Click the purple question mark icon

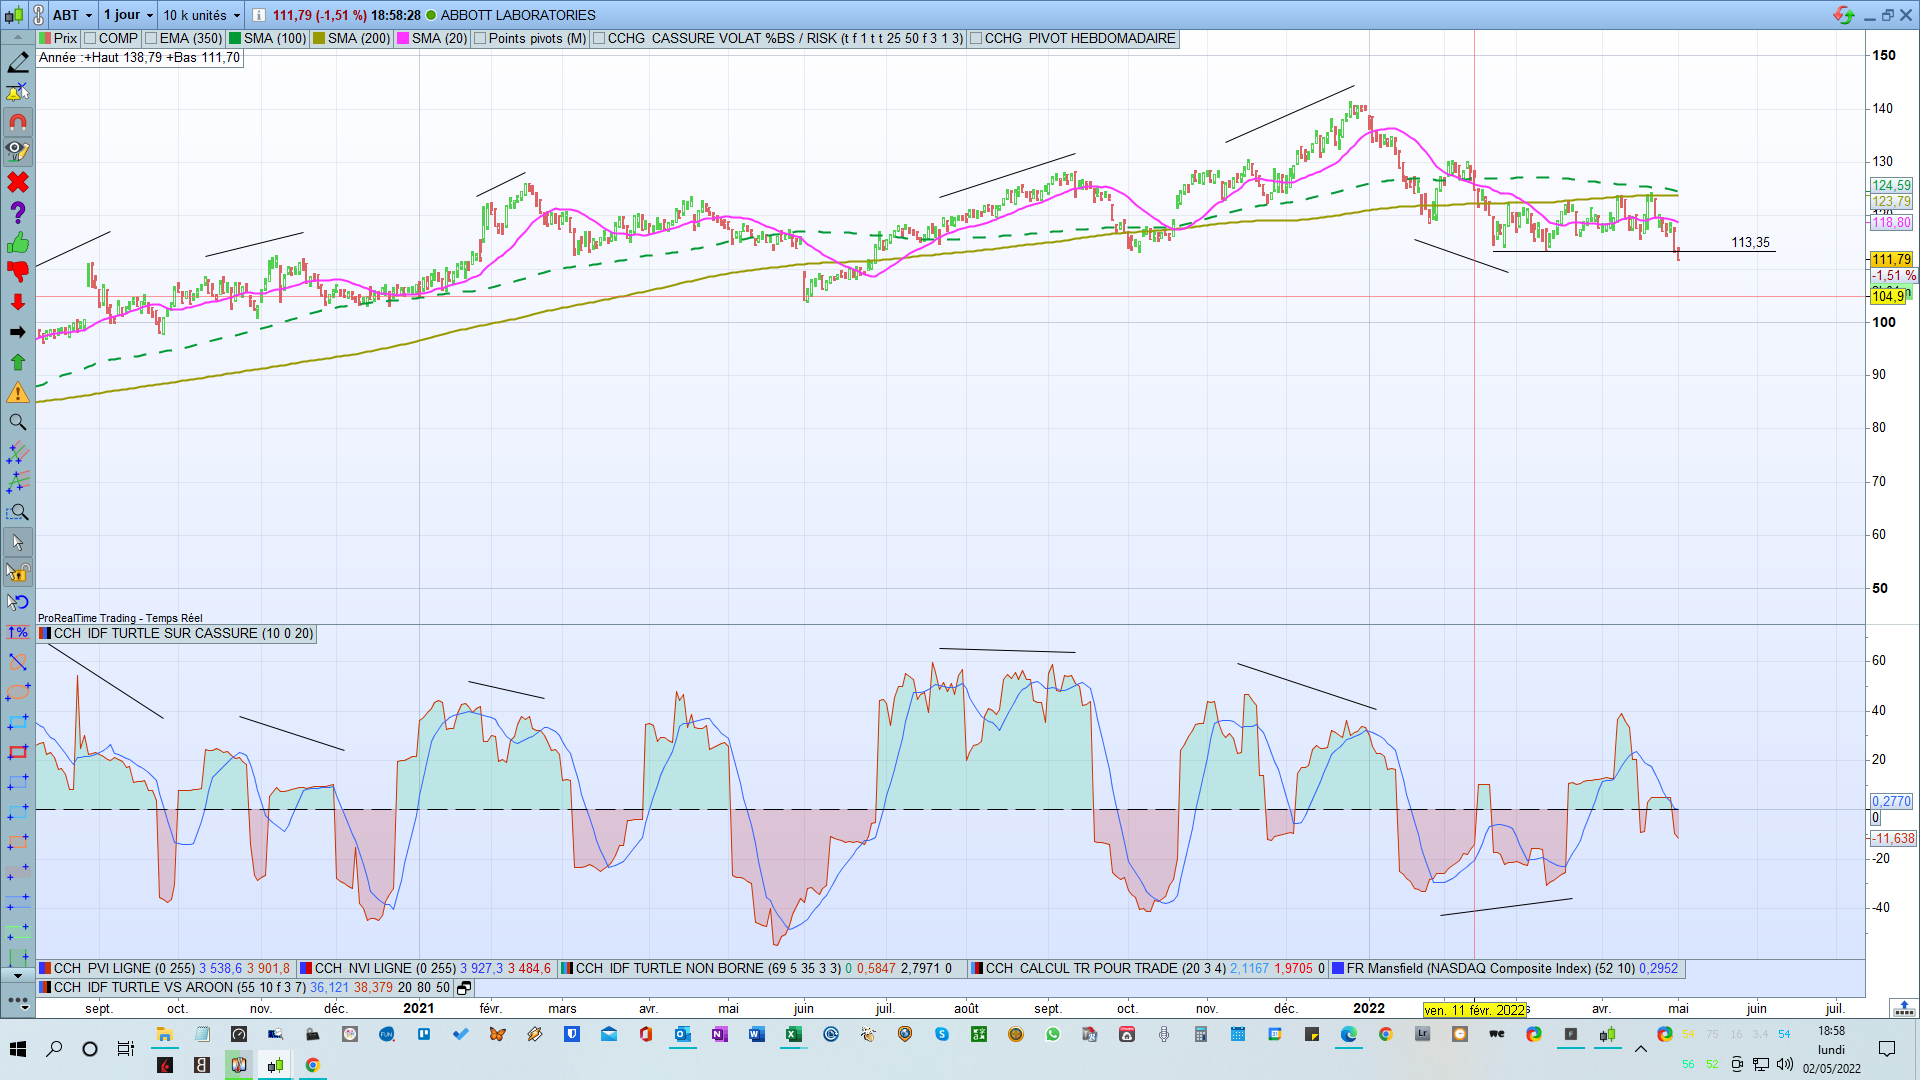pos(18,213)
